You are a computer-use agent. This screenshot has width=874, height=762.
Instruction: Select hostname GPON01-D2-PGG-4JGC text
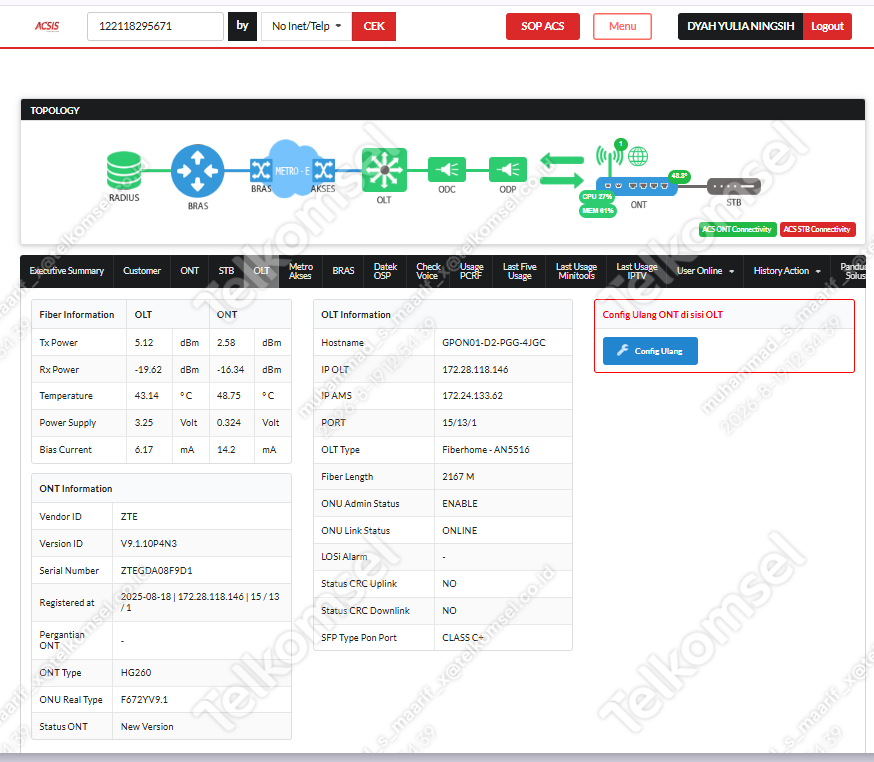(x=493, y=342)
